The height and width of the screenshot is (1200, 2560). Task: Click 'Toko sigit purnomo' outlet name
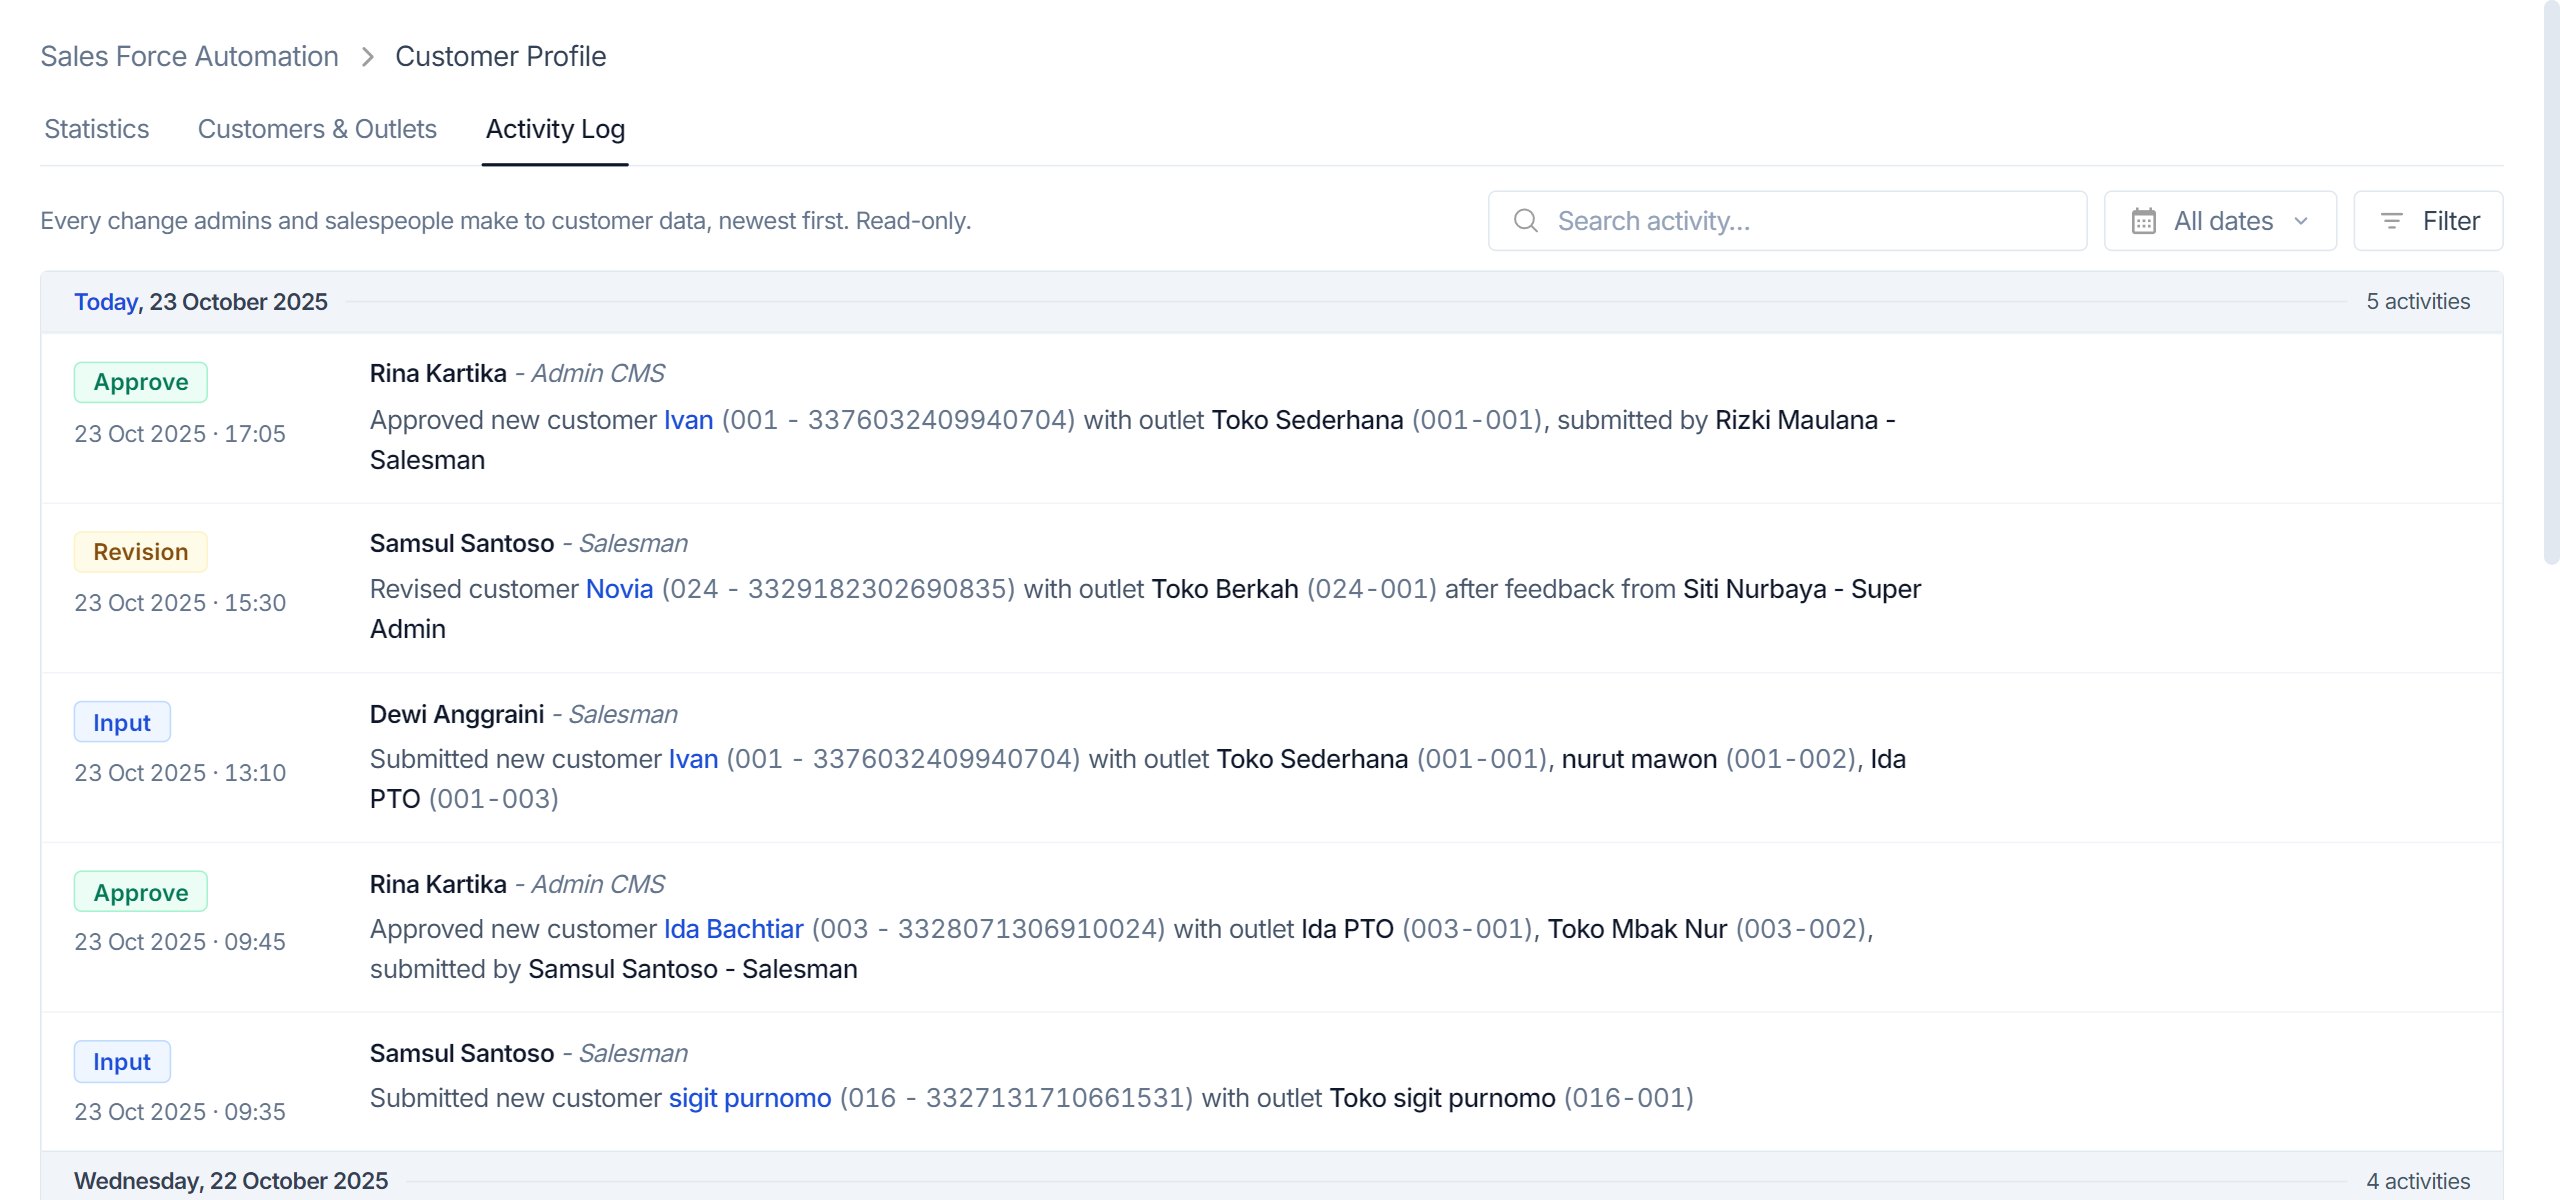pyautogui.click(x=1442, y=1098)
